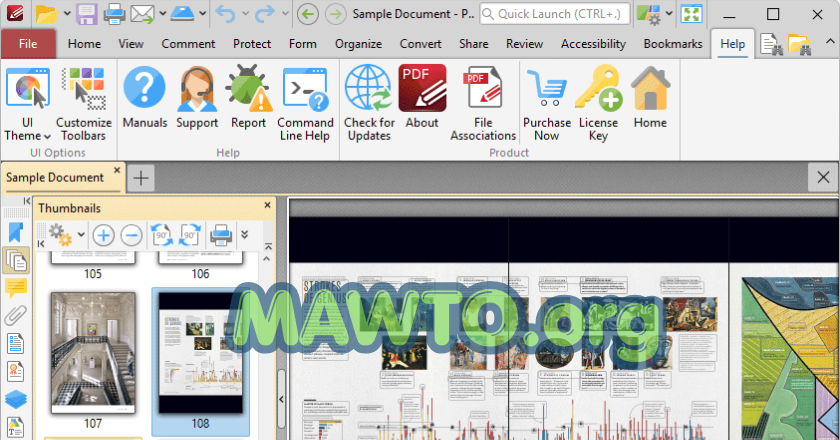Open the UI layout settings icon
840x440 pixels.
648,14
